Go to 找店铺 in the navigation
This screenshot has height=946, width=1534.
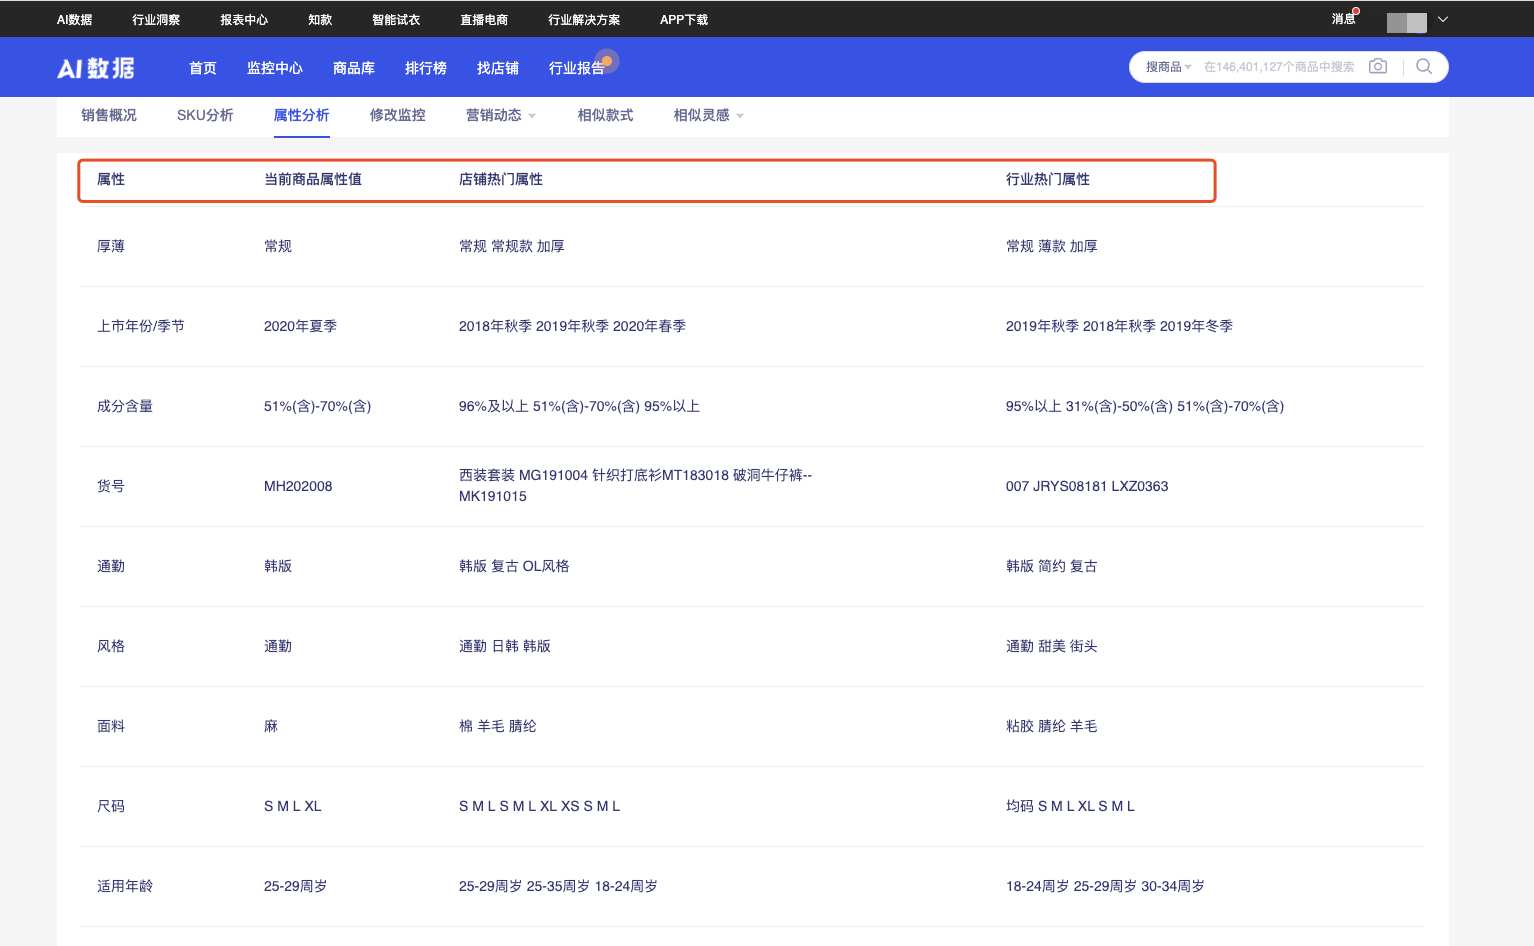point(498,68)
